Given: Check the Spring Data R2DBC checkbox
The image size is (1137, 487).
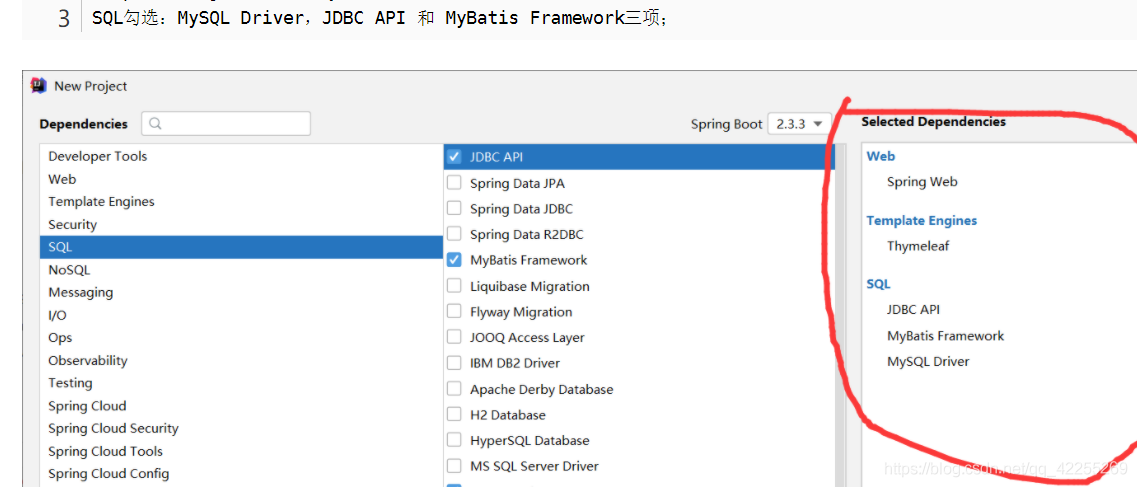Looking at the screenshot, I should pyautogui.click(x=454, y=234).
